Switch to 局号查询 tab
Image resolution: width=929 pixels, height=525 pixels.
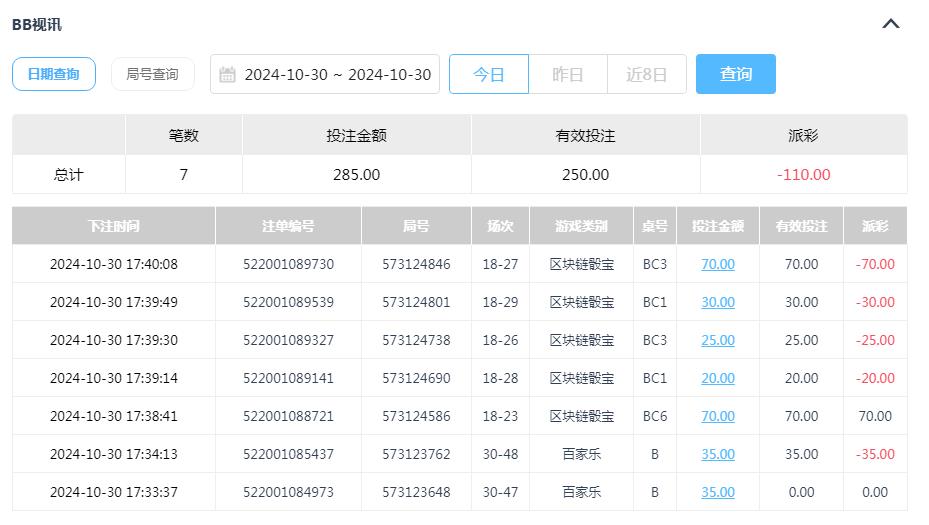click(152, 74)
